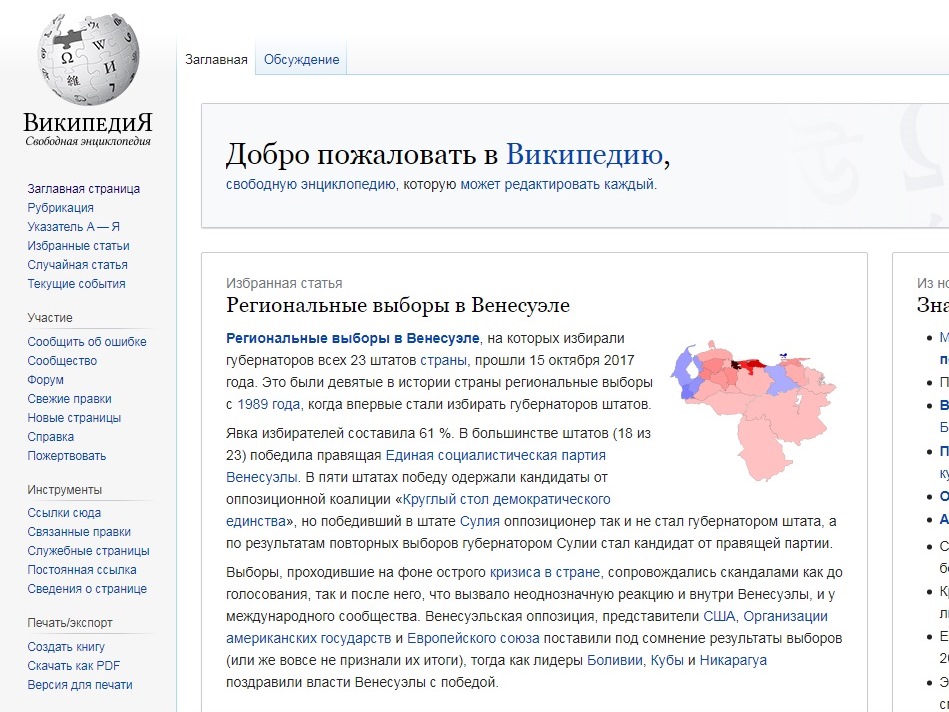View Свежие правки
Screen dimensions: 949x712
click(x=69, y=398)
